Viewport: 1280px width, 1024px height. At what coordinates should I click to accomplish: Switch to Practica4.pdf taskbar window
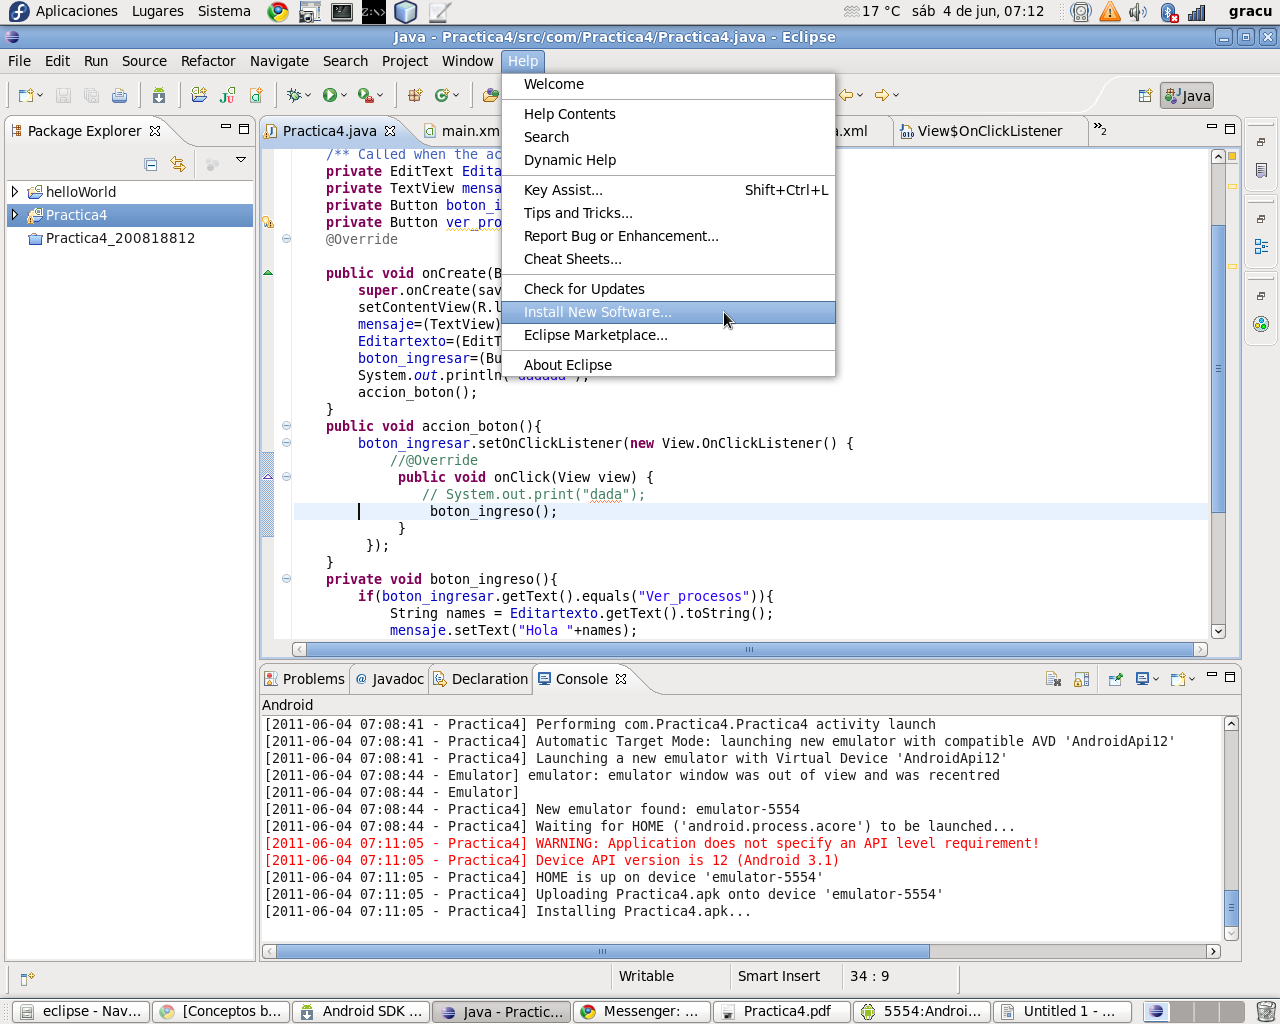(781, 1011)
